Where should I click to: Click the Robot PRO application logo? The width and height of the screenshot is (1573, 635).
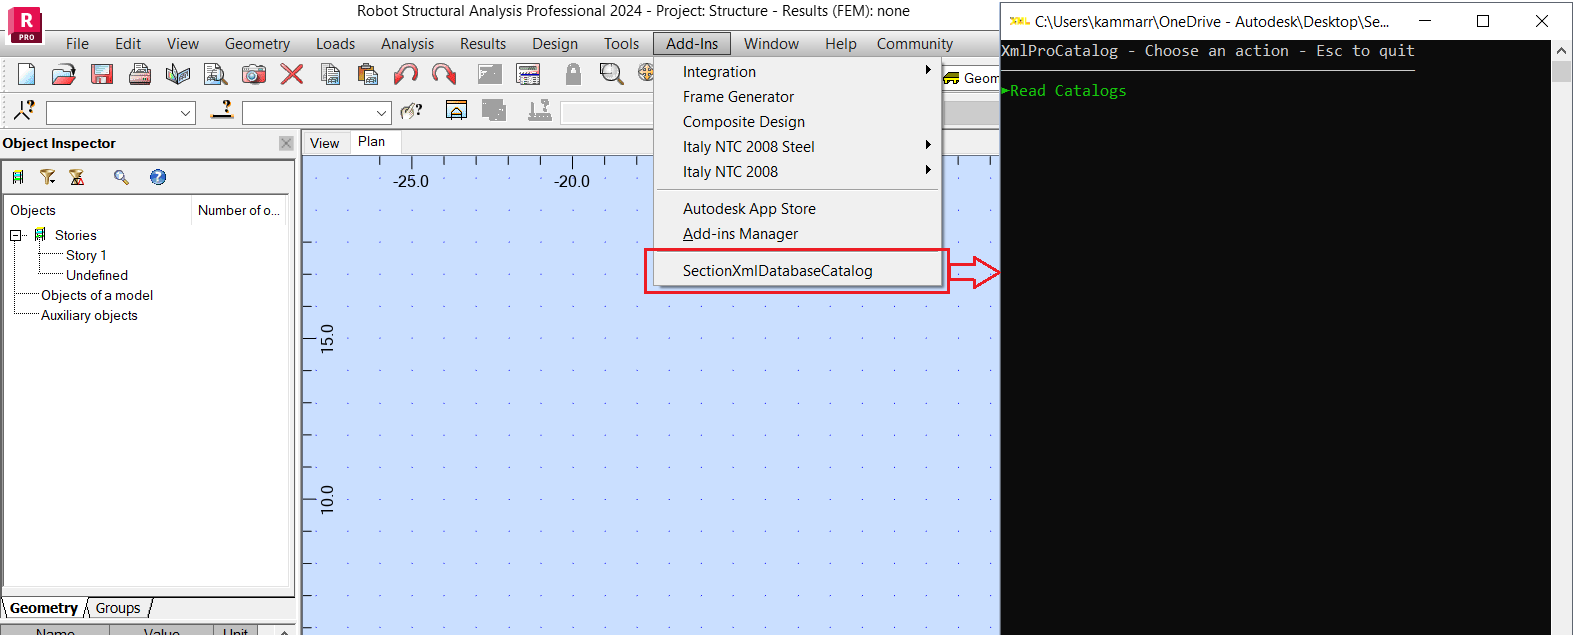pyautogui.click(x=26, y=25)
